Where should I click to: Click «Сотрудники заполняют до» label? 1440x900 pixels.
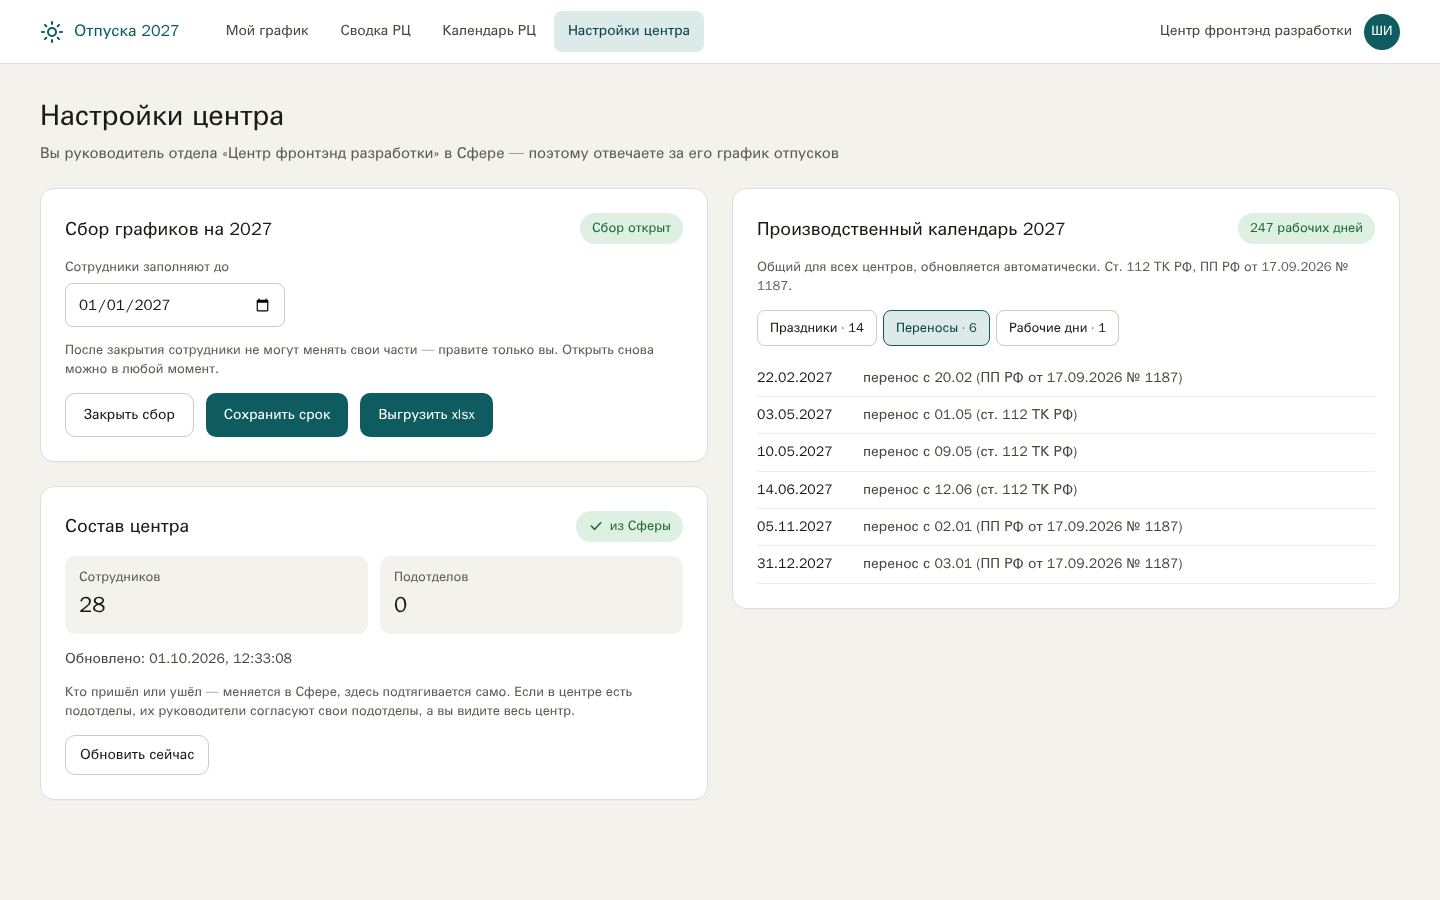click(147, 267)
